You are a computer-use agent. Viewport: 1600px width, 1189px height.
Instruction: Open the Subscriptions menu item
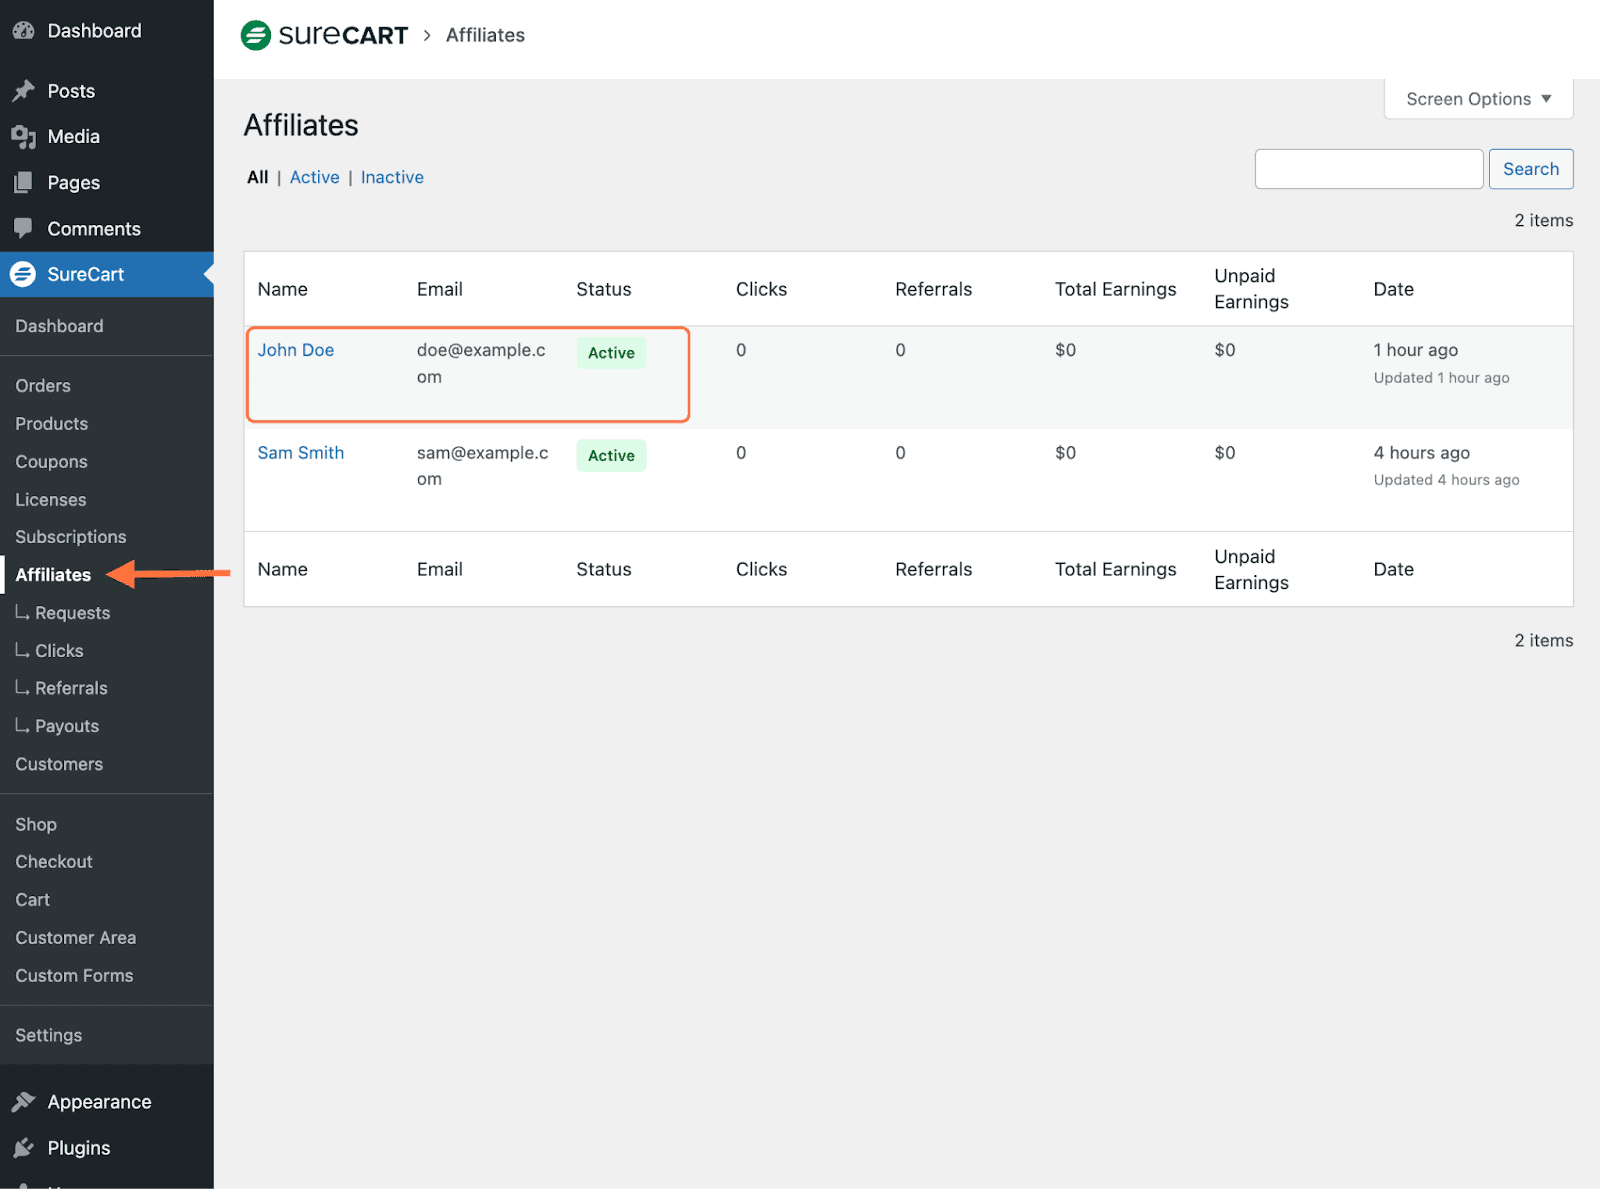(70, 536)
